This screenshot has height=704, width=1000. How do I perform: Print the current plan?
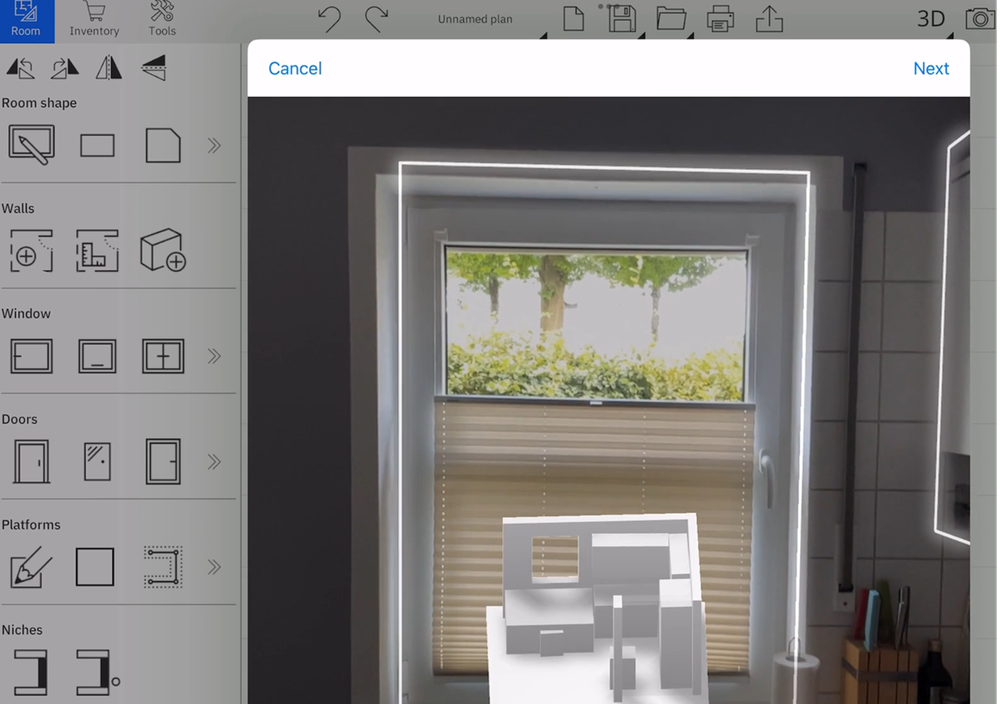(720, 18)
